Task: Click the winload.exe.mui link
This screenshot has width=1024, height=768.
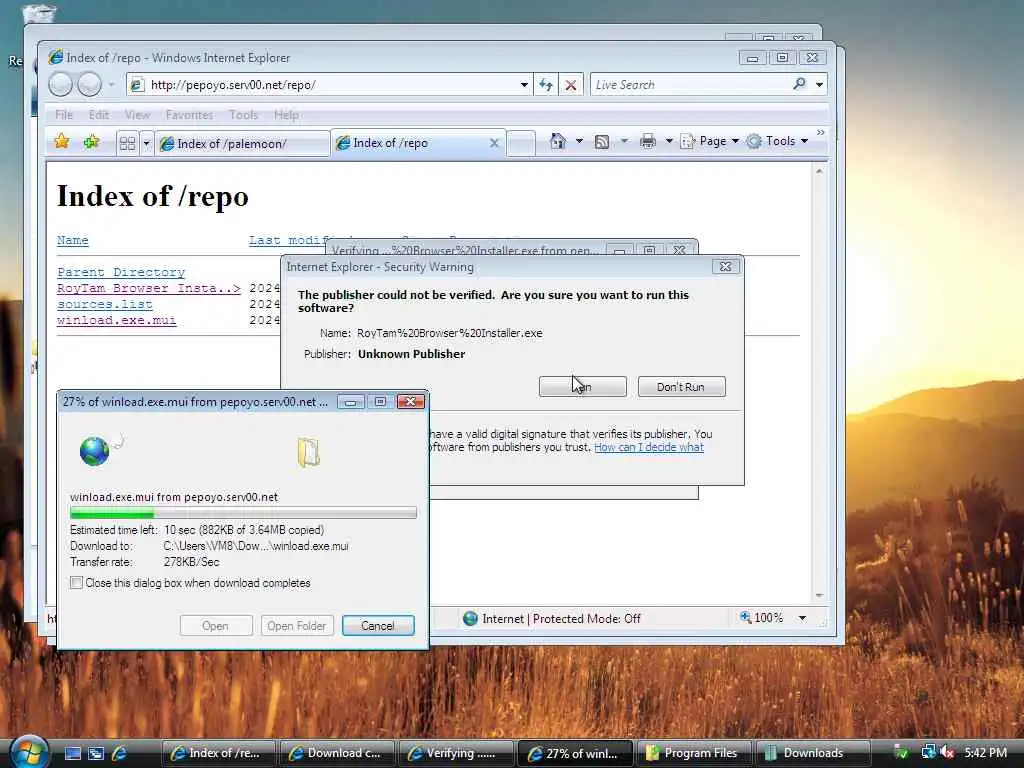Action: coord(116,320)
